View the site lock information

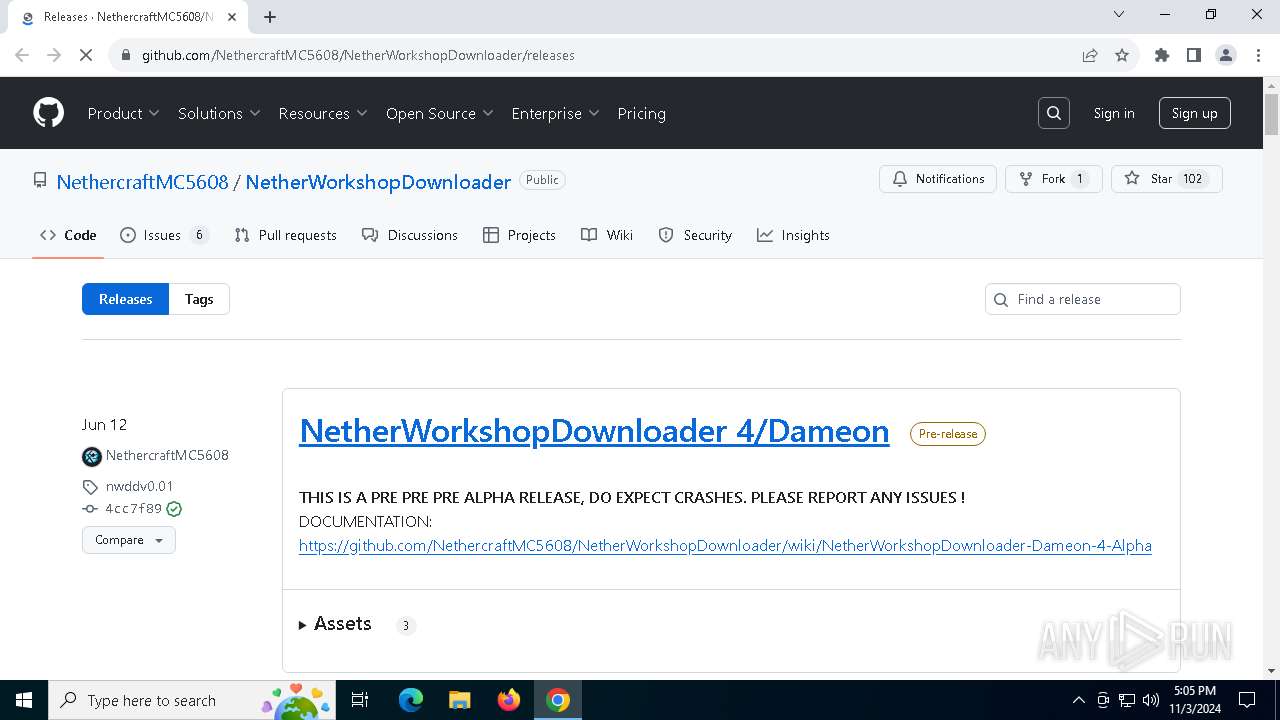[126, 55]
